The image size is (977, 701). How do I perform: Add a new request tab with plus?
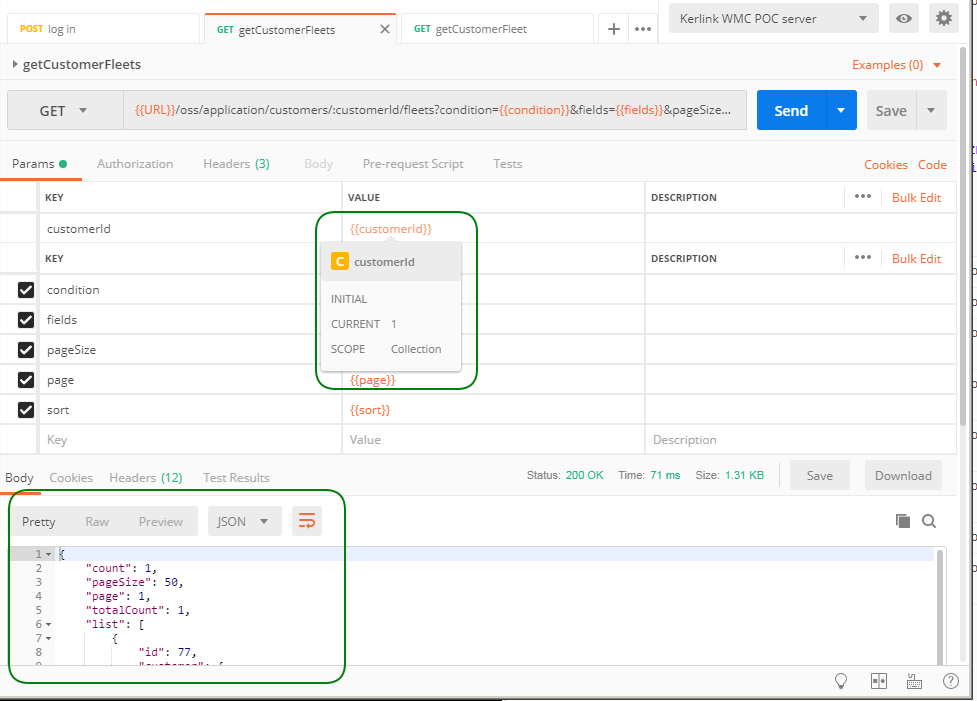(x=614, y=29)
